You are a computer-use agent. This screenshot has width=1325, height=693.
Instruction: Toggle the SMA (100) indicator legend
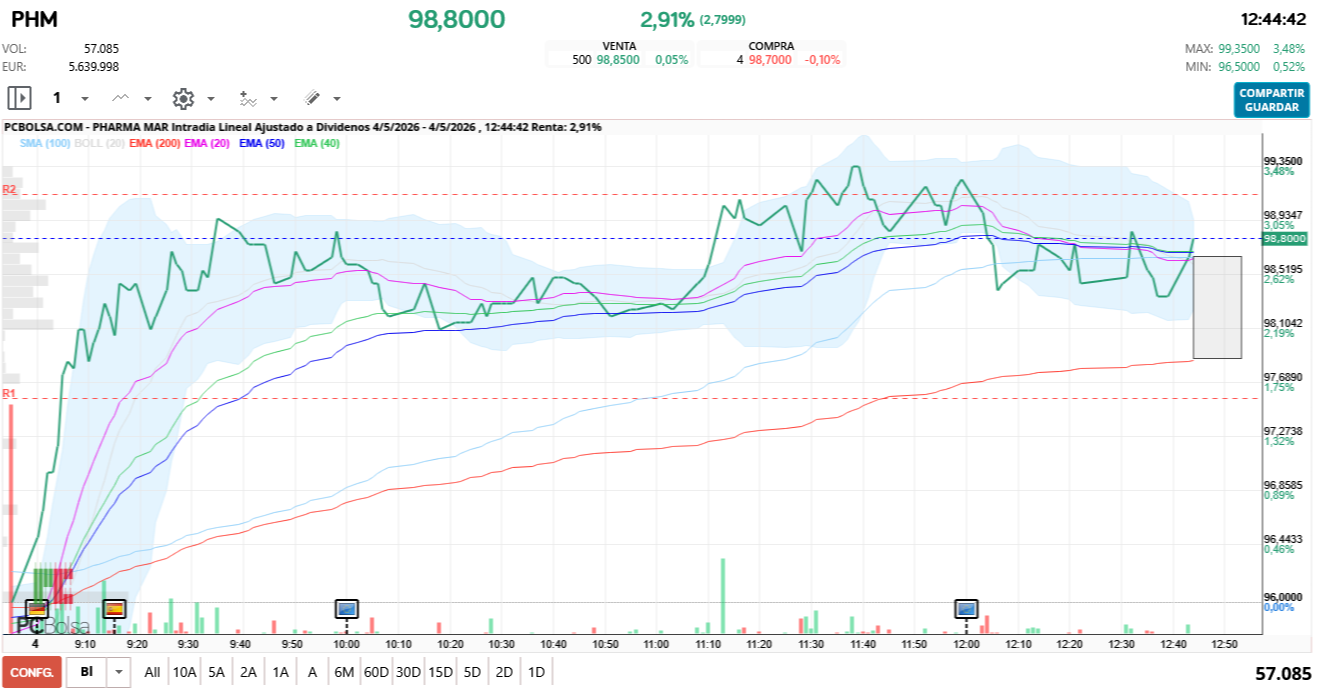point(44,144)
